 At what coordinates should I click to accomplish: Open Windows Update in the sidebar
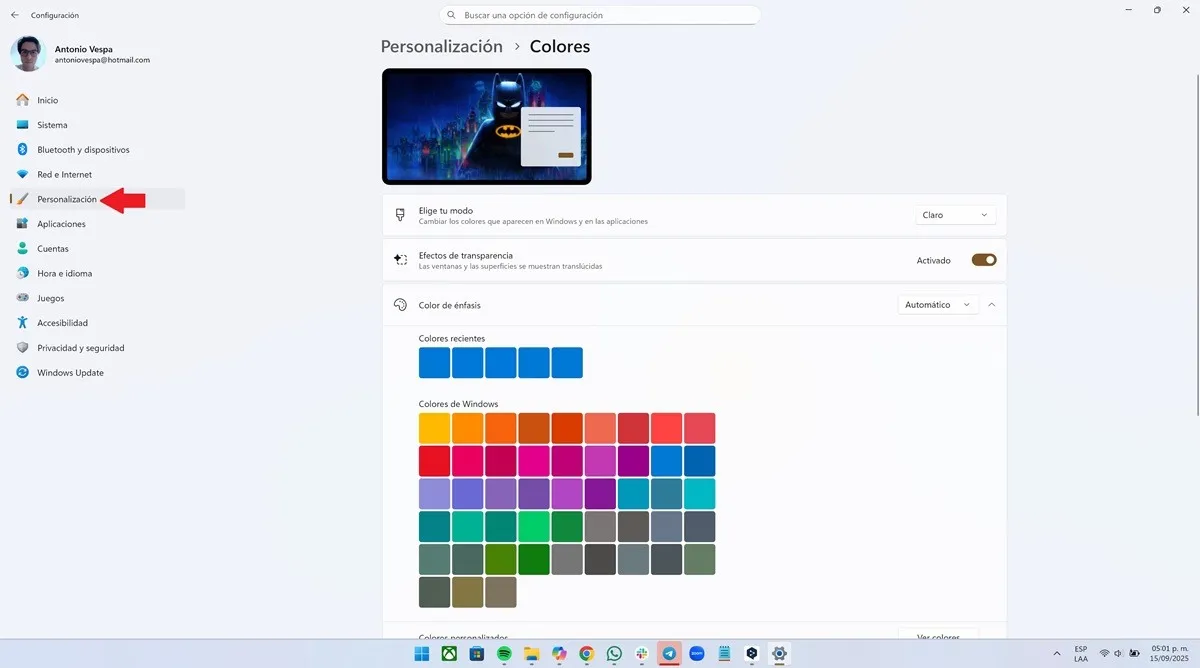(95, 373)
